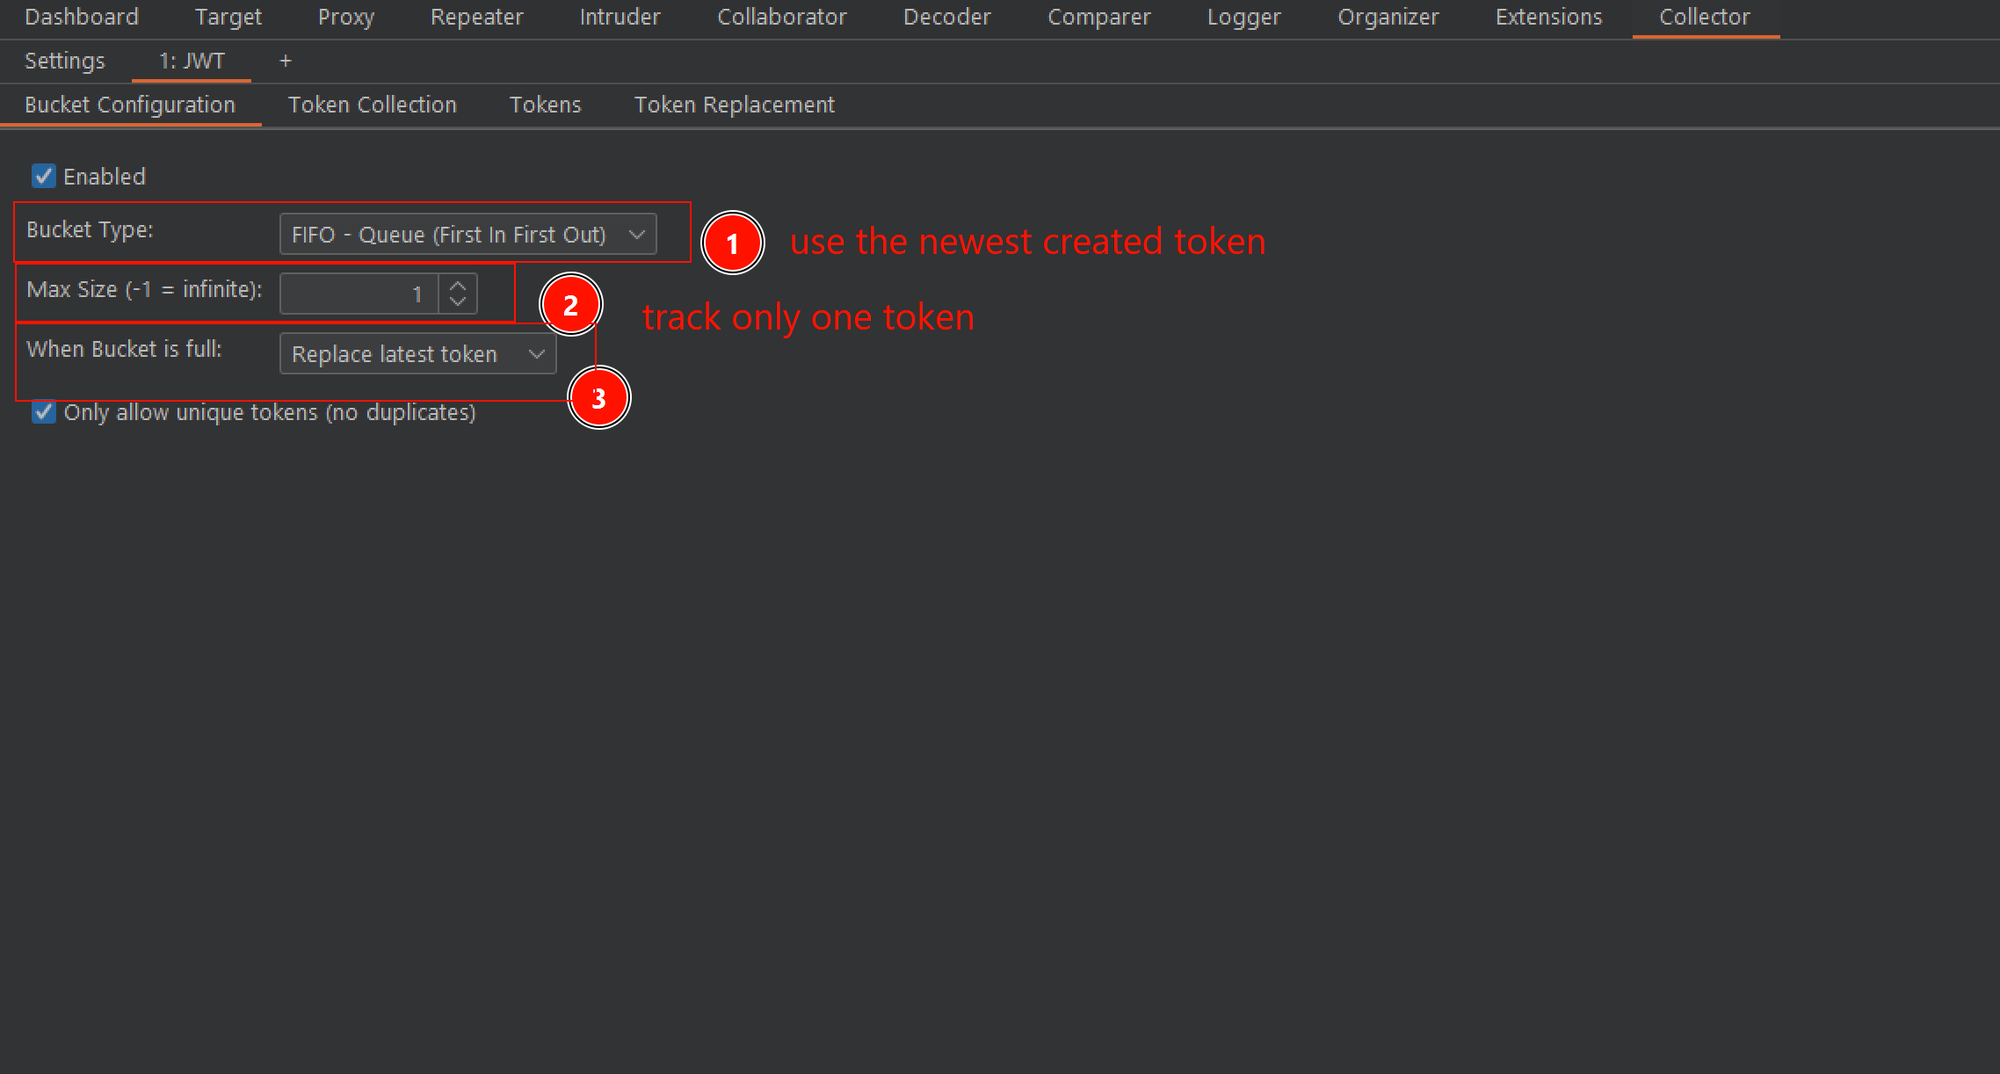Open the Decoder tab
The image size is (2000, 1074).
(947, 17)
